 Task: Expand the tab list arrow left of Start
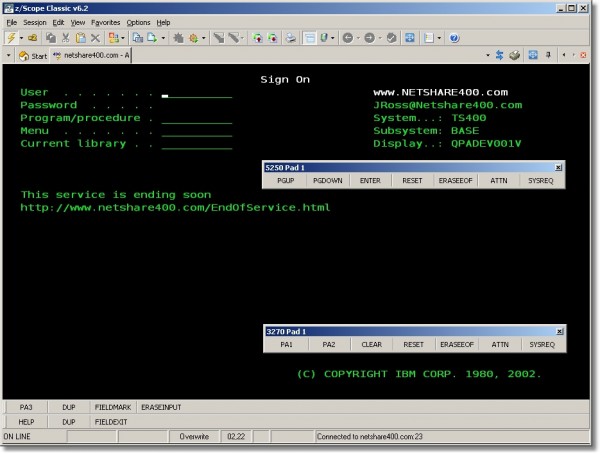point(8,55)
